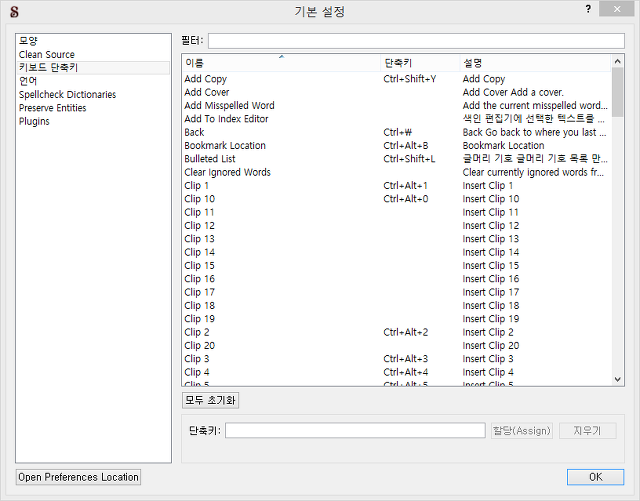Click the shortcut list scrollbar thumb
The height and width of the screenshot is (501, 640).
pos(618,92)
